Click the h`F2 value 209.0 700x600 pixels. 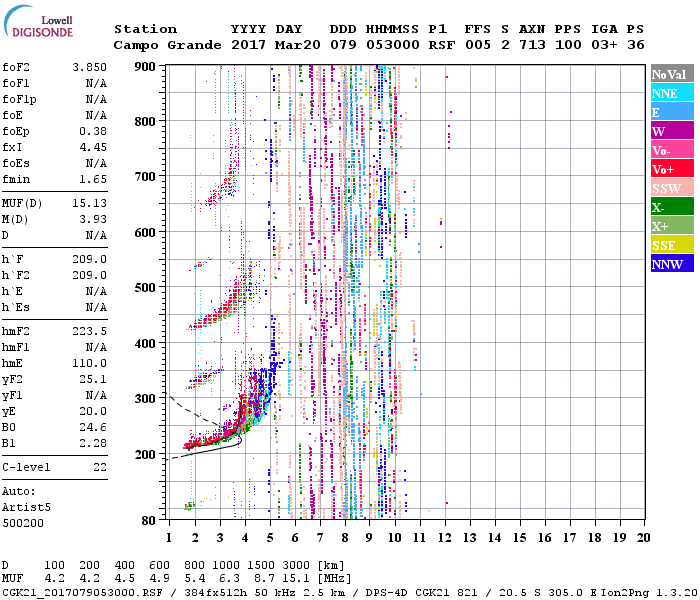tap(90, 275)
